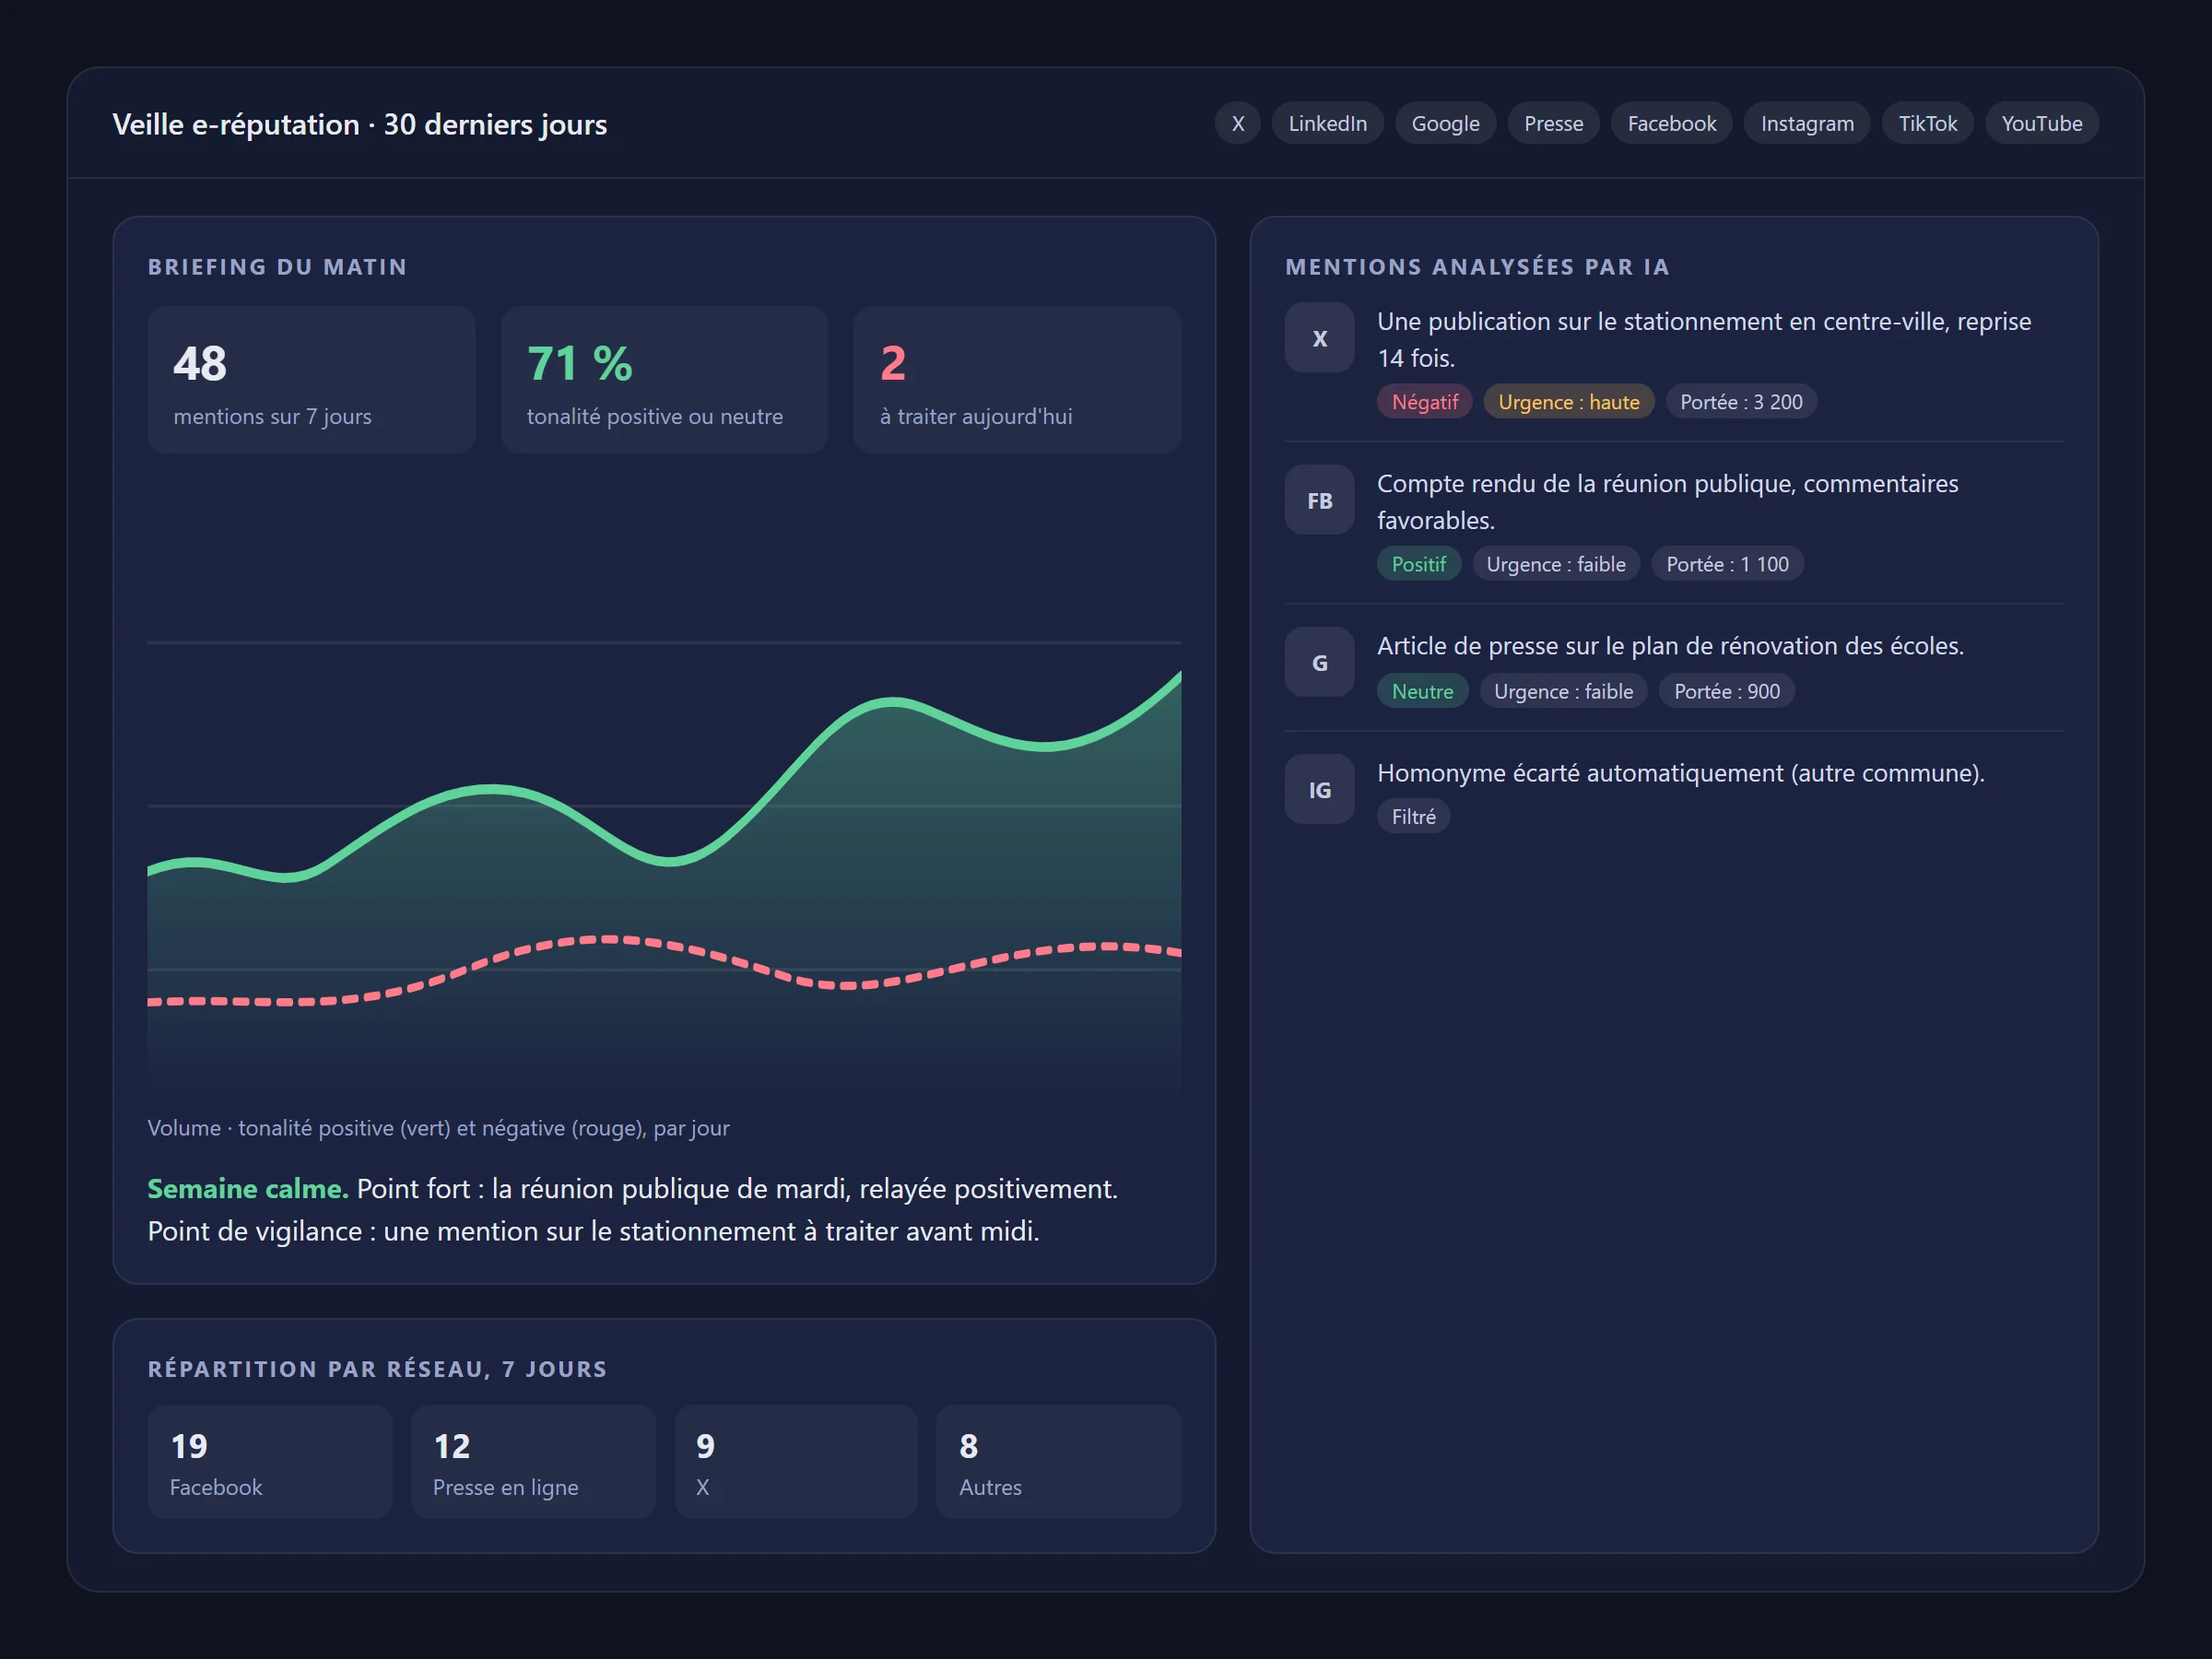
Task: Click the FB badge on the réunion publique mention
Action: click(x=1319, y=500)
